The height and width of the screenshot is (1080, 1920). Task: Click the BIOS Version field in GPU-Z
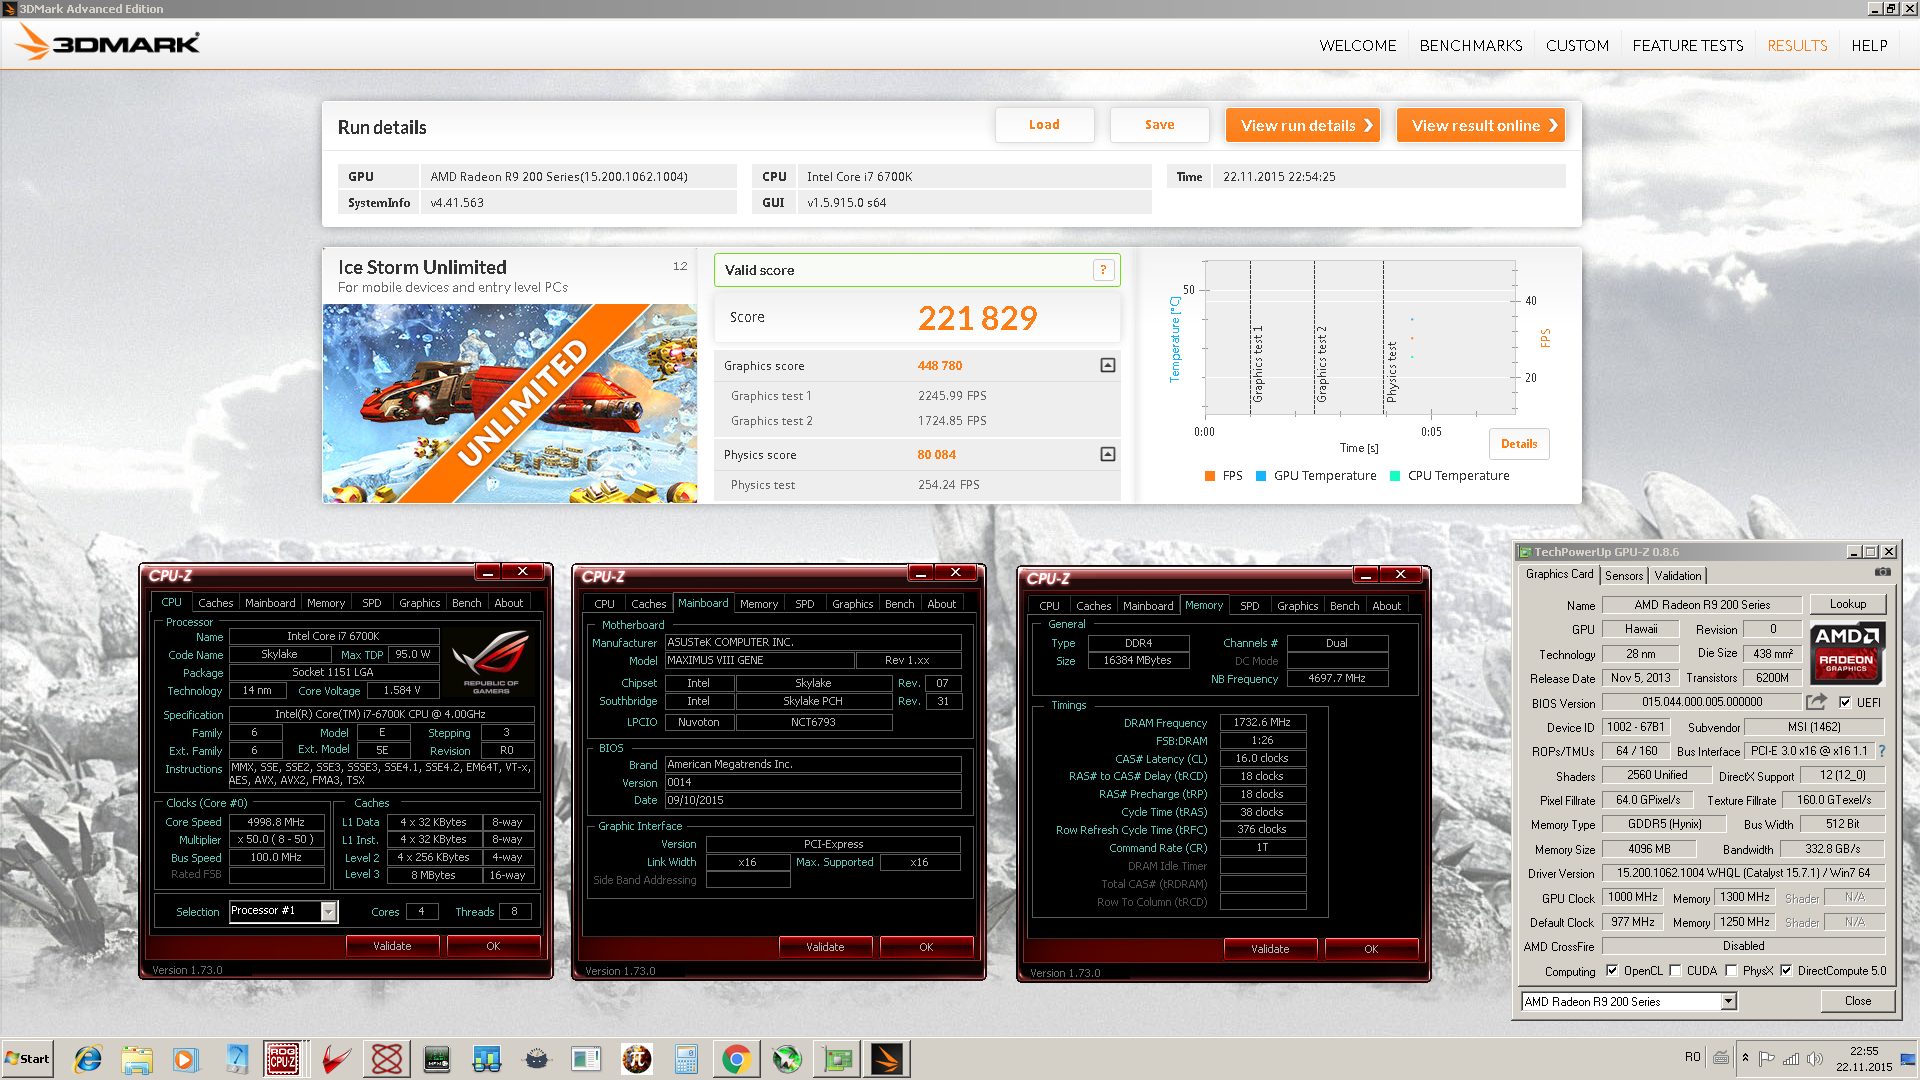[x=1701, y=702]
